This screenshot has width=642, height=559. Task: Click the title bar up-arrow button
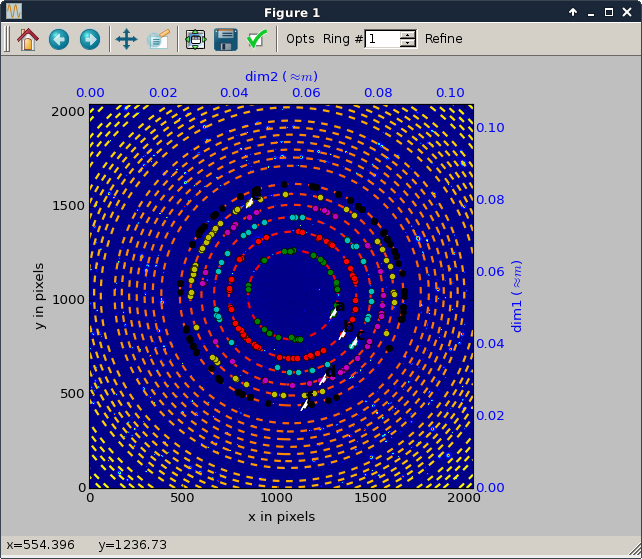point(573,12)
